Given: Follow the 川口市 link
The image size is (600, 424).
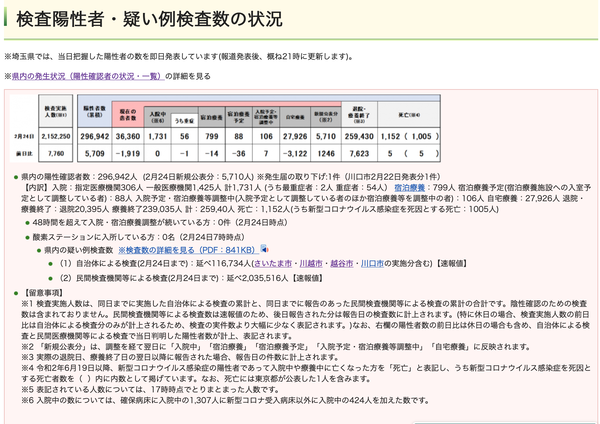Looking at the screenshot, I should (372, 264).
